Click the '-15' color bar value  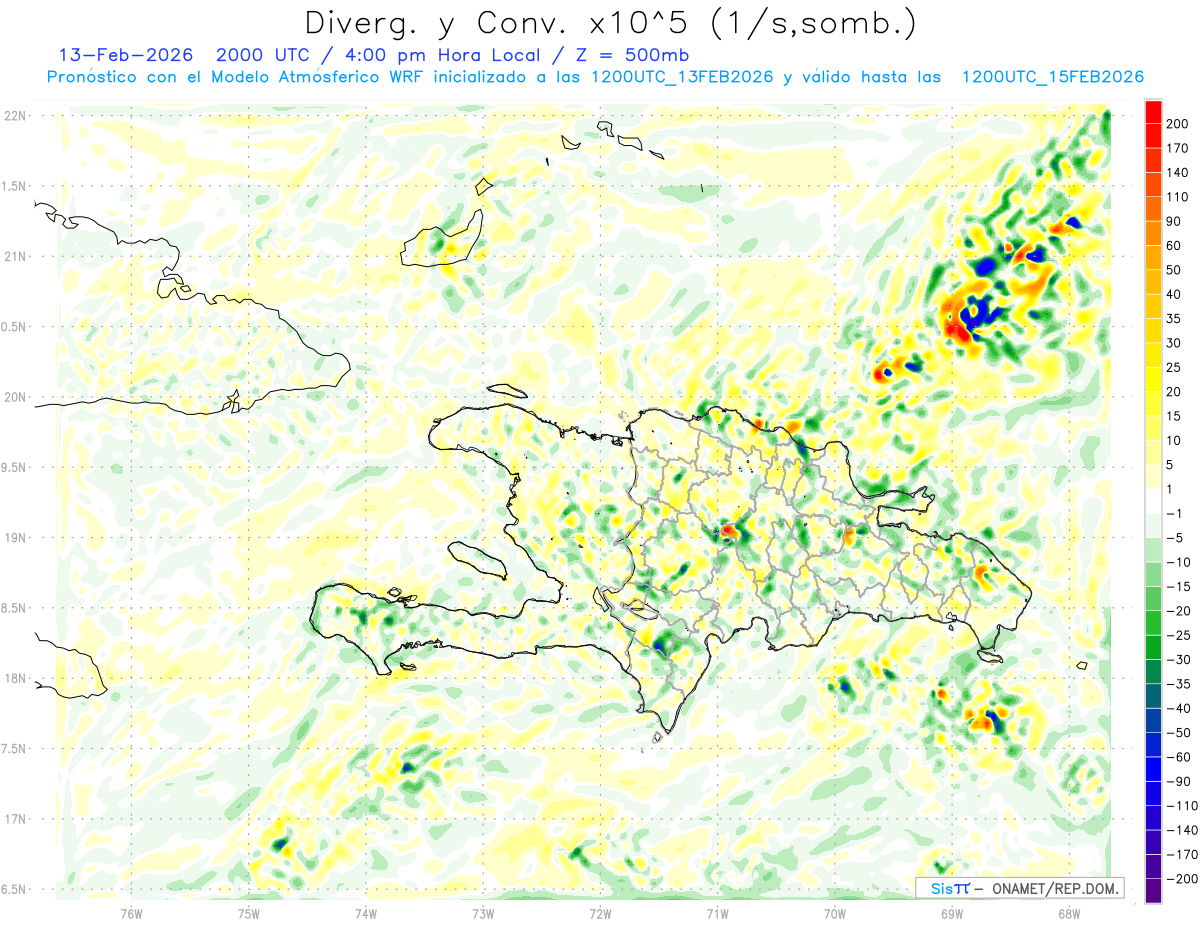(x=1178, y=586)
